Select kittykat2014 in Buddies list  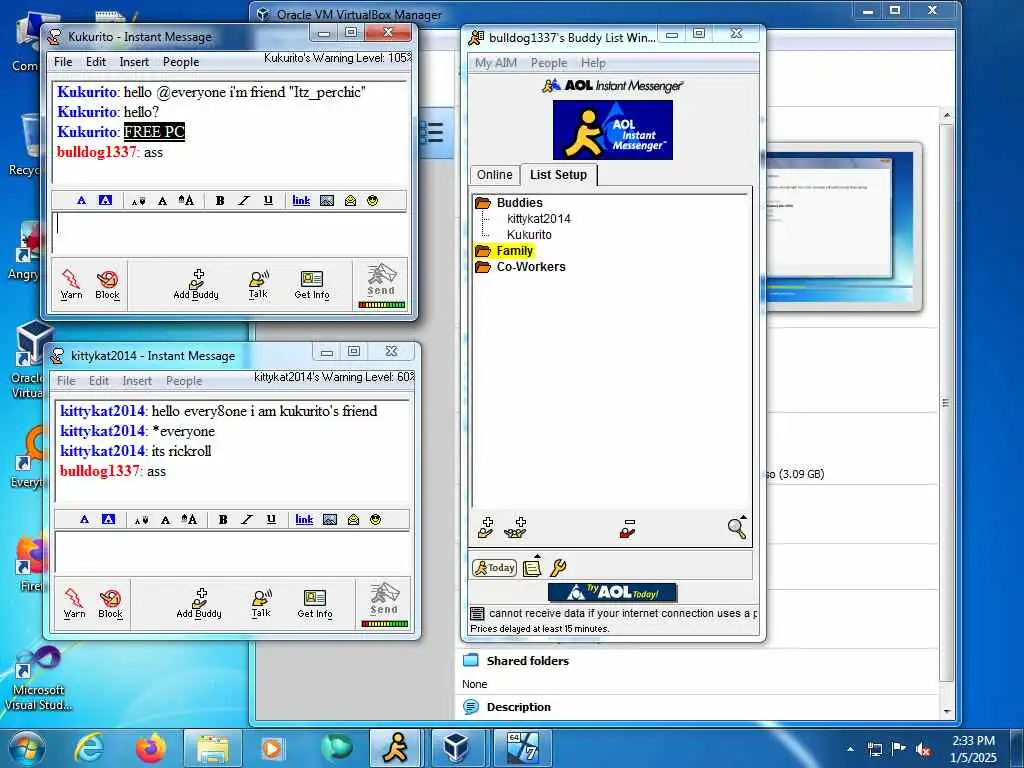pos(539,219)
